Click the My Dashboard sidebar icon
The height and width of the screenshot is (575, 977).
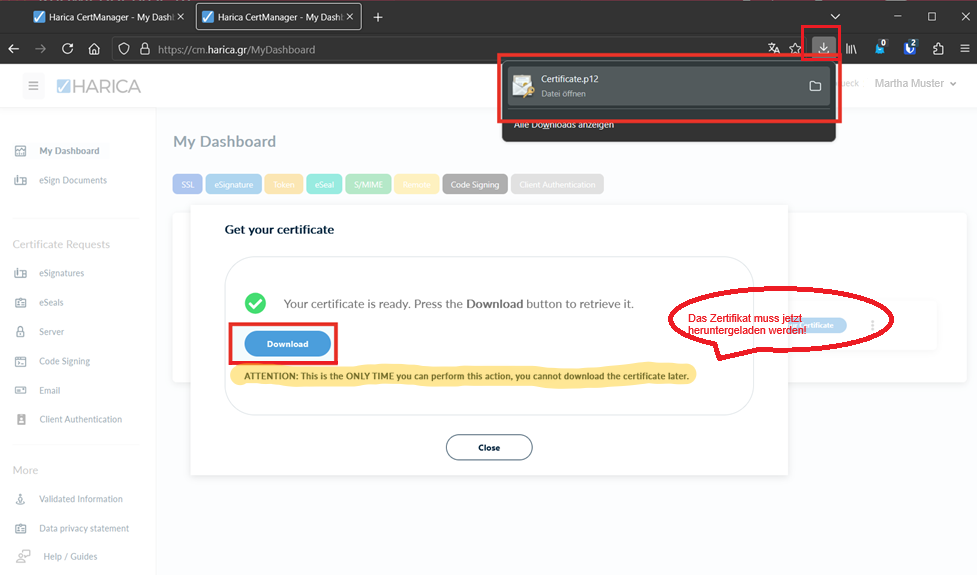coord(21,151)
